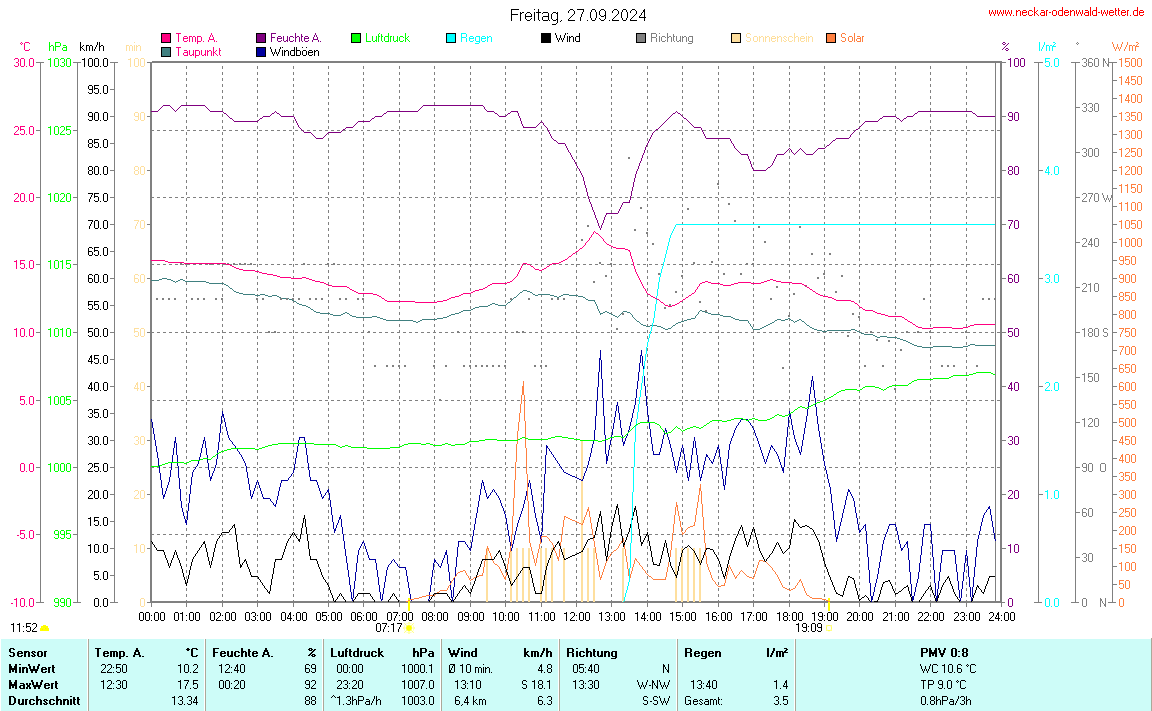This screenshot has height=711, width=1152.
Task: Click the sun icon beside 11:52
Action: point(45,628)
